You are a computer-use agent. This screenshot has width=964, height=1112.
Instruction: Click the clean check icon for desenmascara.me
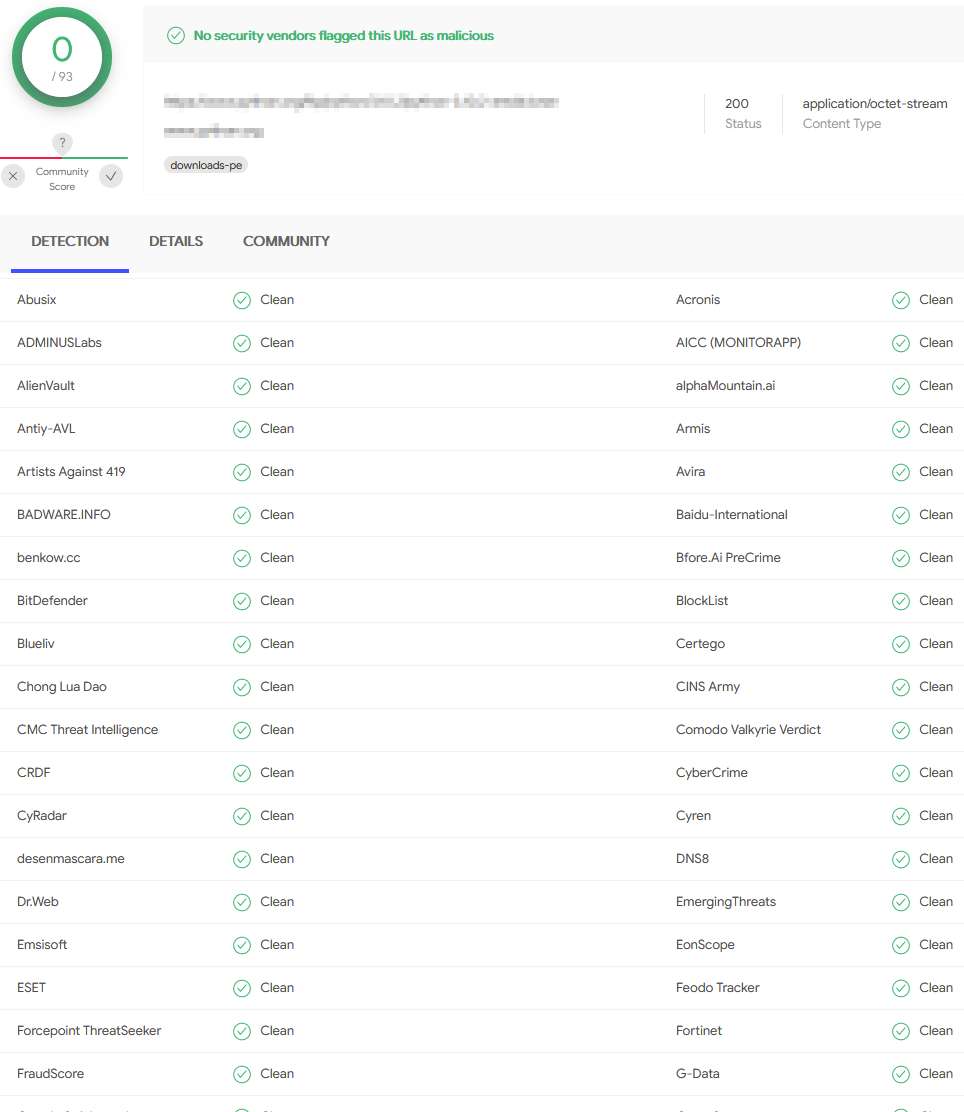pyautogui.click(x=242, y=860)
